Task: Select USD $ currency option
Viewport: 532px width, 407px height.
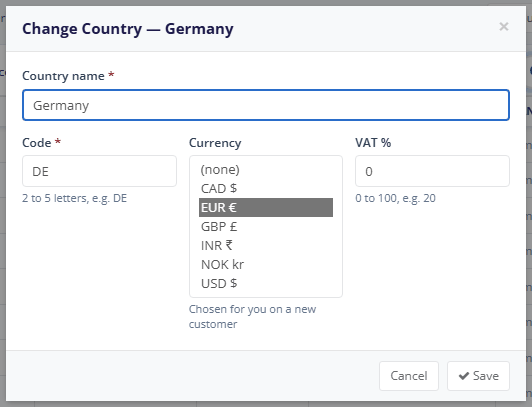Action: click(x=266, y=284)
